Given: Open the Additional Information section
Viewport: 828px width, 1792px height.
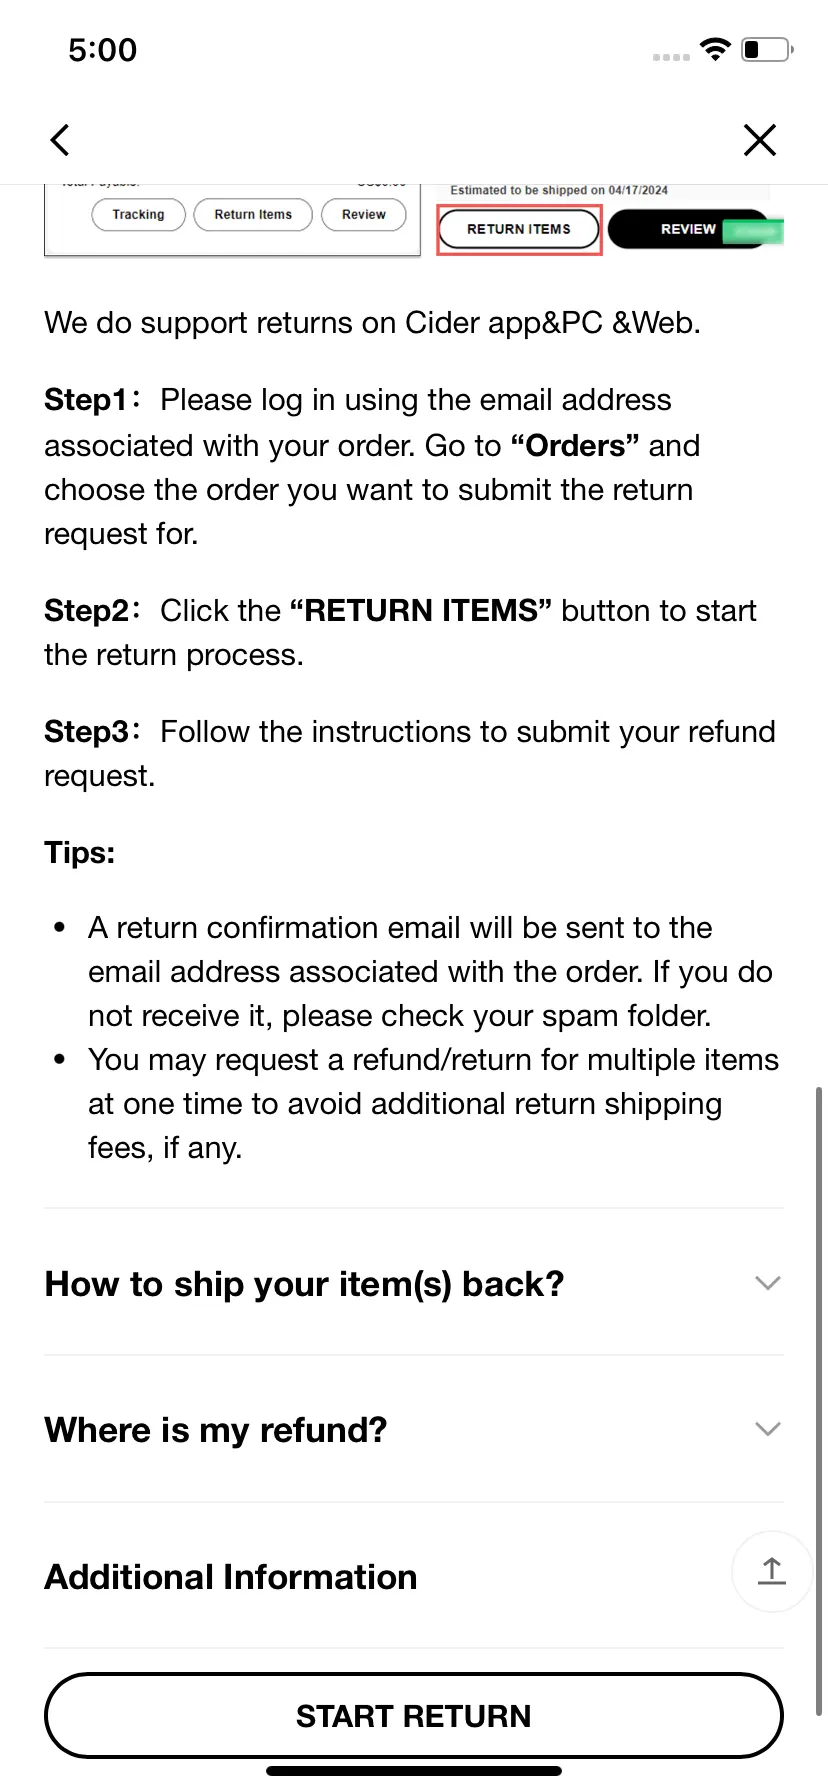Looking at the screenshot, I should (231, 1577).
